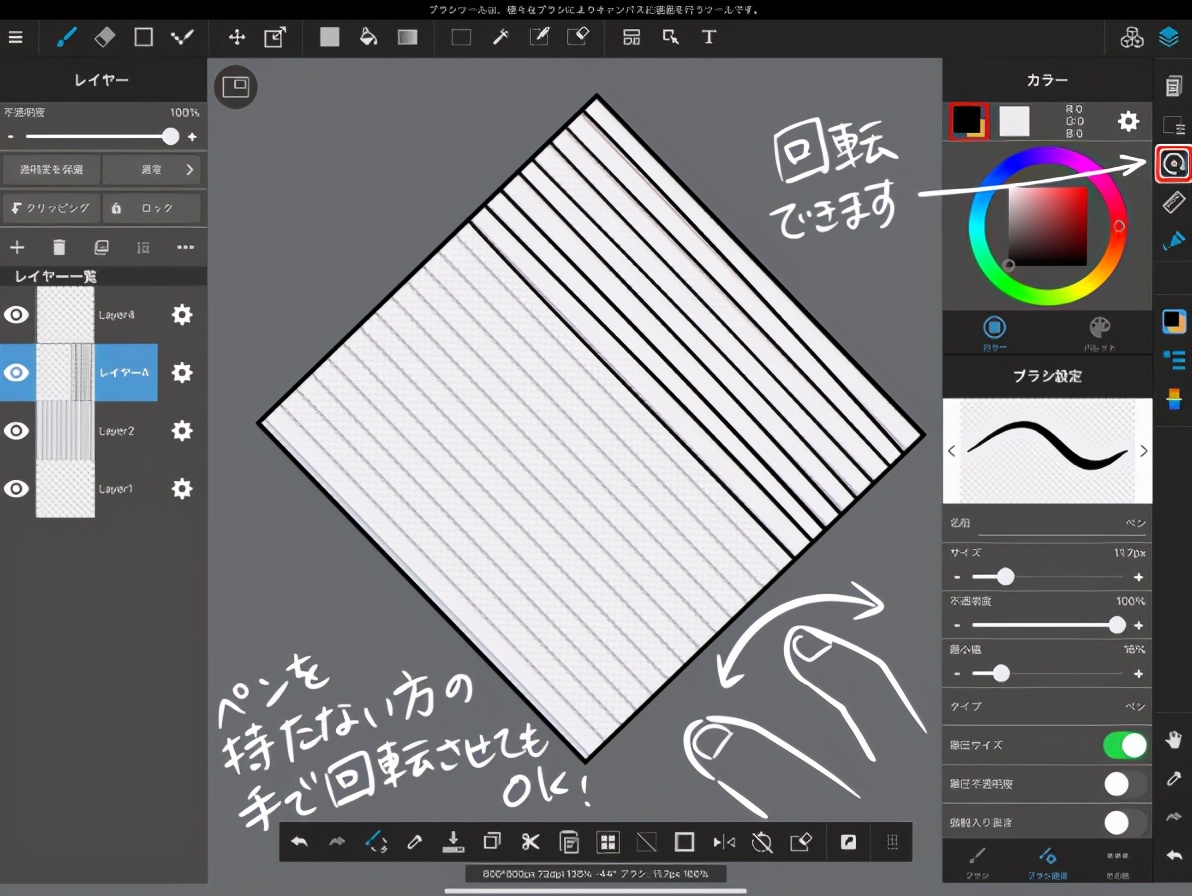Enable the pressure opacity toggle
1192x896 pixels.
pos(1125,784)
